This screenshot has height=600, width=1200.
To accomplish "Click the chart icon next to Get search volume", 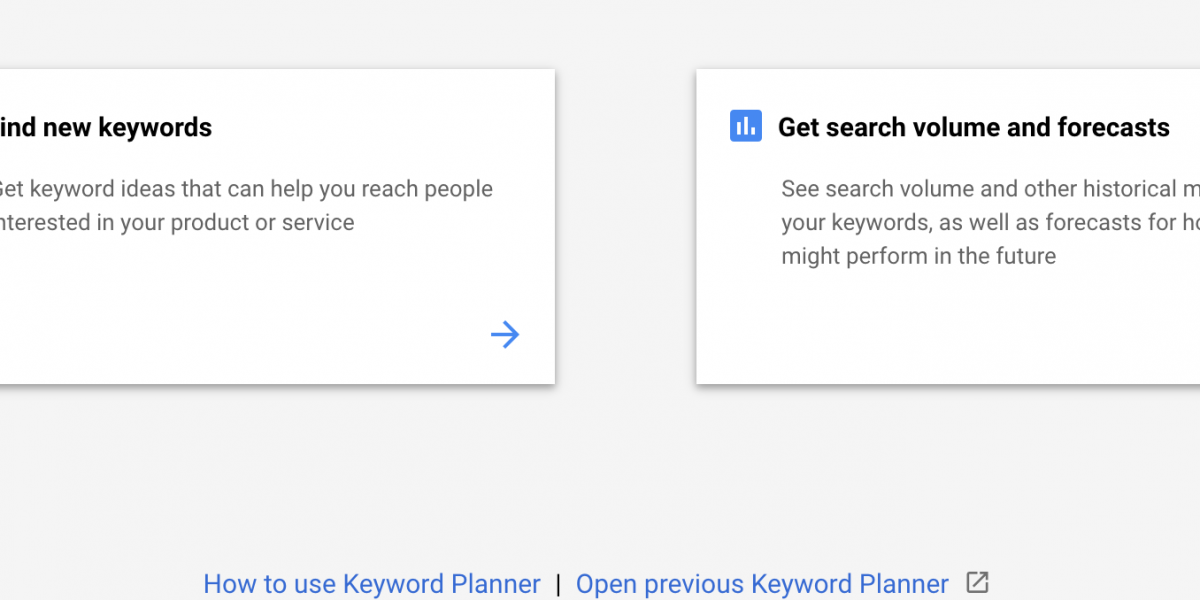I will pyautogui.click(x=746, y=126).
